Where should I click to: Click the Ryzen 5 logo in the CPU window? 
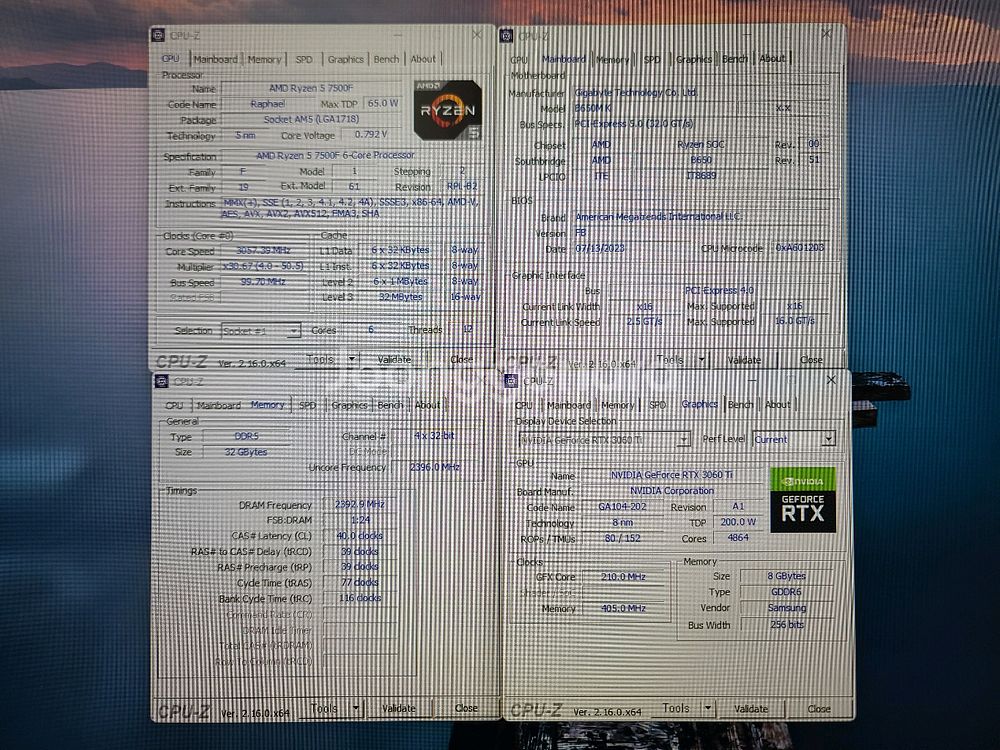[x=446, y=109]
